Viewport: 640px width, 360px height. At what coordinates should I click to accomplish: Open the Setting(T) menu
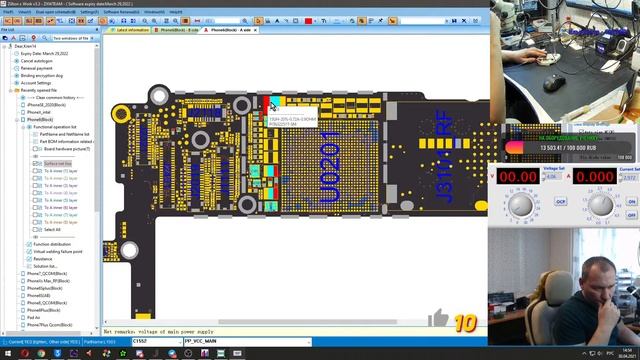(89, 12)
